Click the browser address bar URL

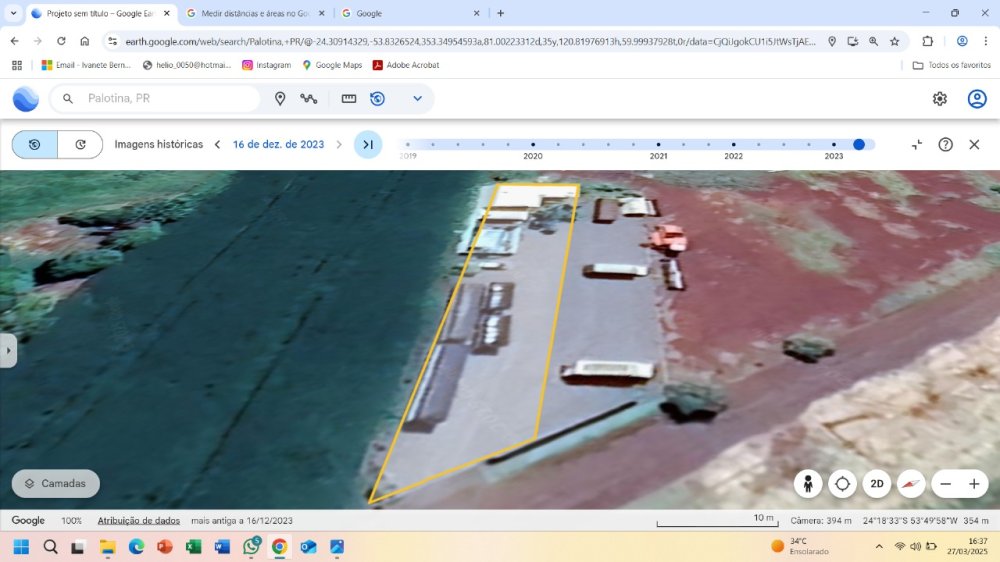(x=470, y=41)
